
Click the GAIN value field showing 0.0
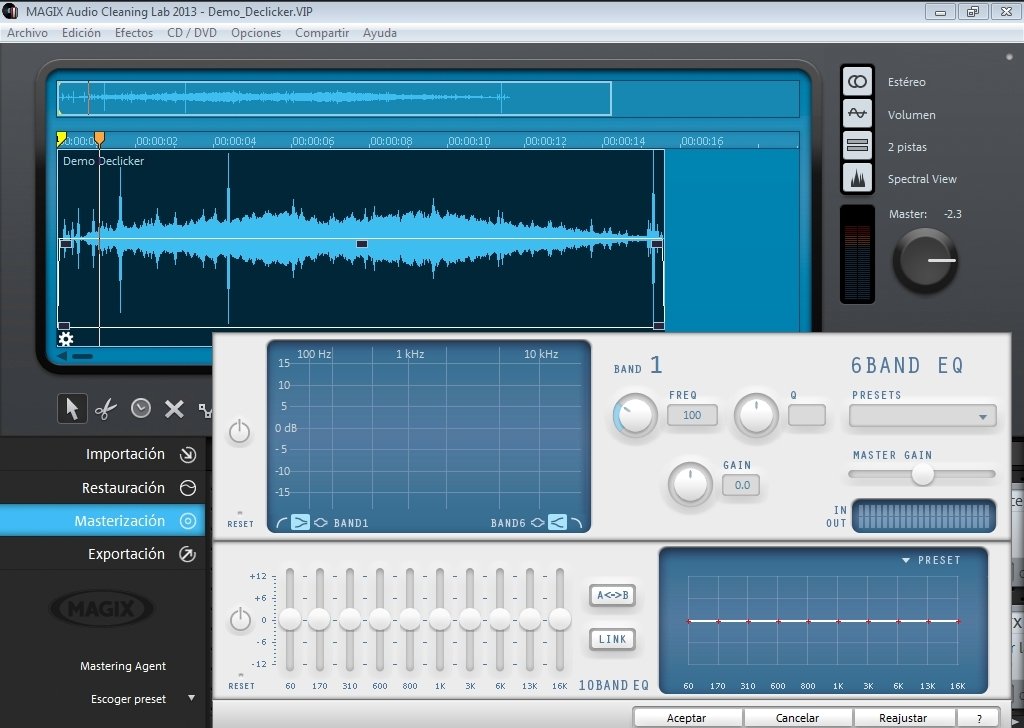coord(741,485)
